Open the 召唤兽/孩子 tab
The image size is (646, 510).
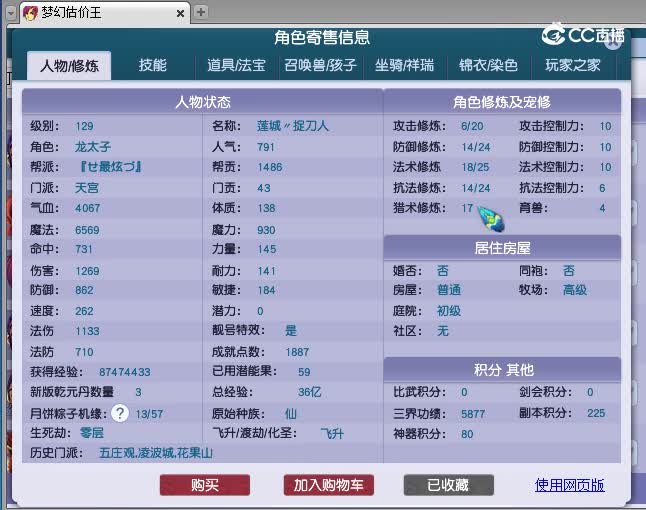point(320,65)
